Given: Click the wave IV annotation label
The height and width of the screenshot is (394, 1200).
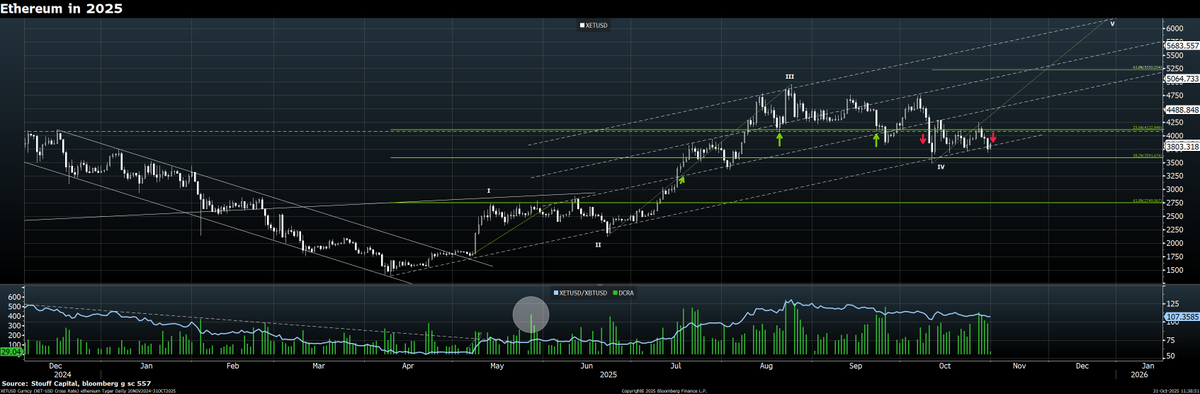Looking at the screenshot, I should pyautogui.click(x=941, y=167).
